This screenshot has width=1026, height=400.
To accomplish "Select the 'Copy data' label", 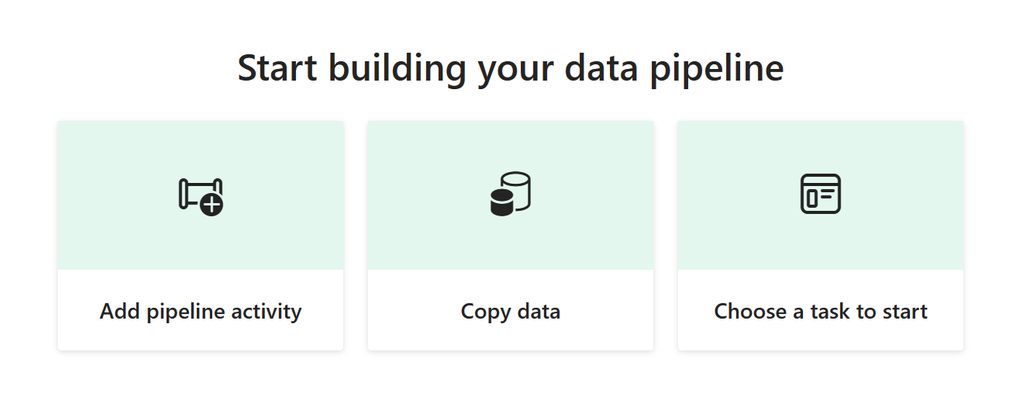I will tap(510, 311).
